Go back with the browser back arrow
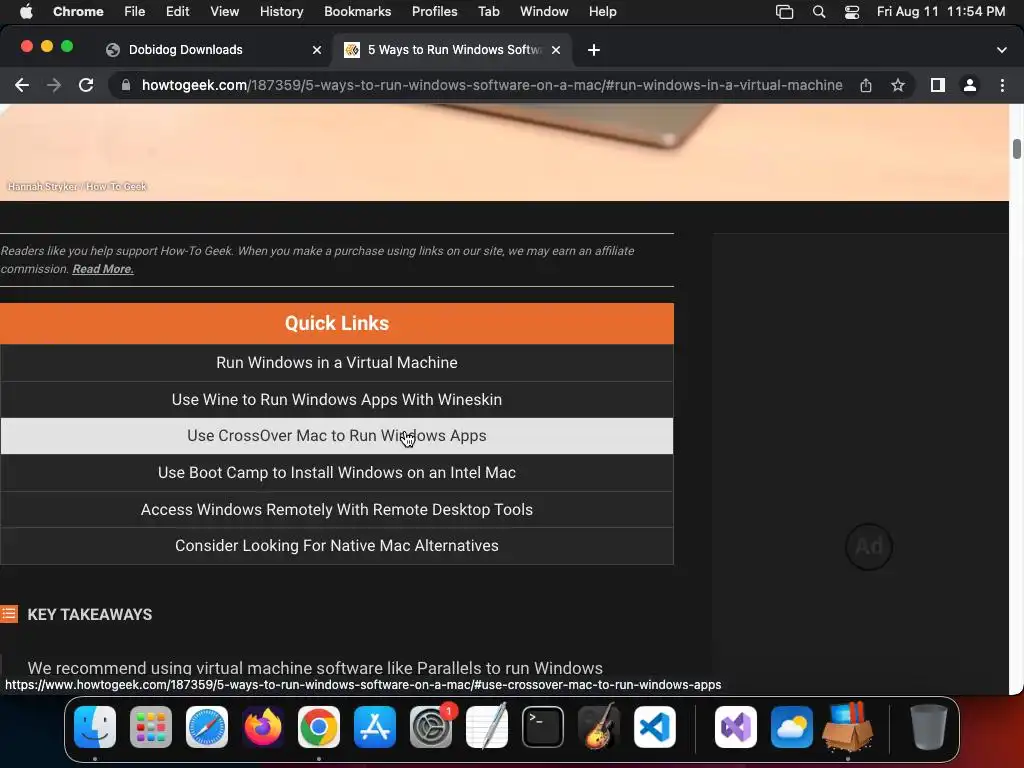The height and width of the screenshot is (768, 1024). (x=22, y=85)
